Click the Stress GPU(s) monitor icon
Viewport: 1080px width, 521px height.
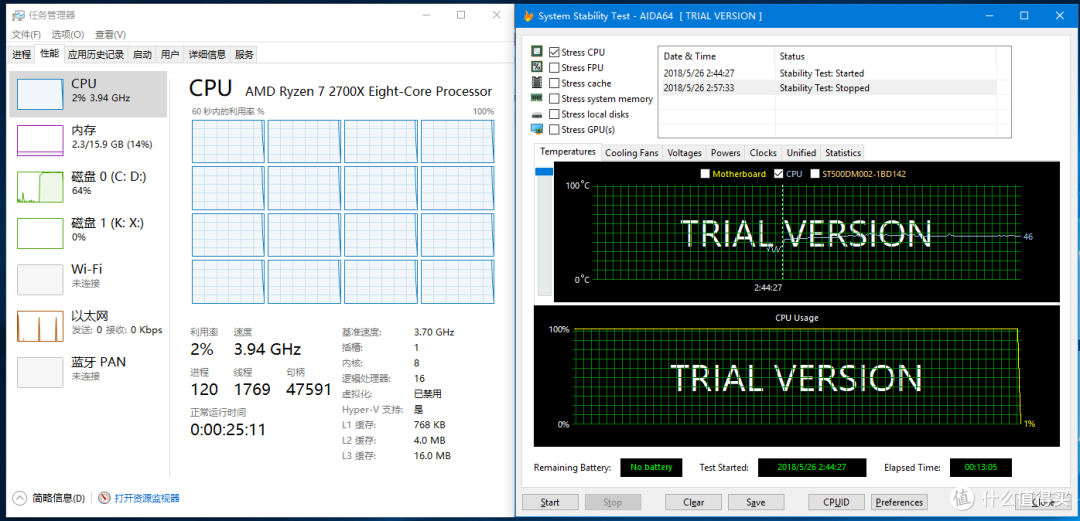[537, 129]
